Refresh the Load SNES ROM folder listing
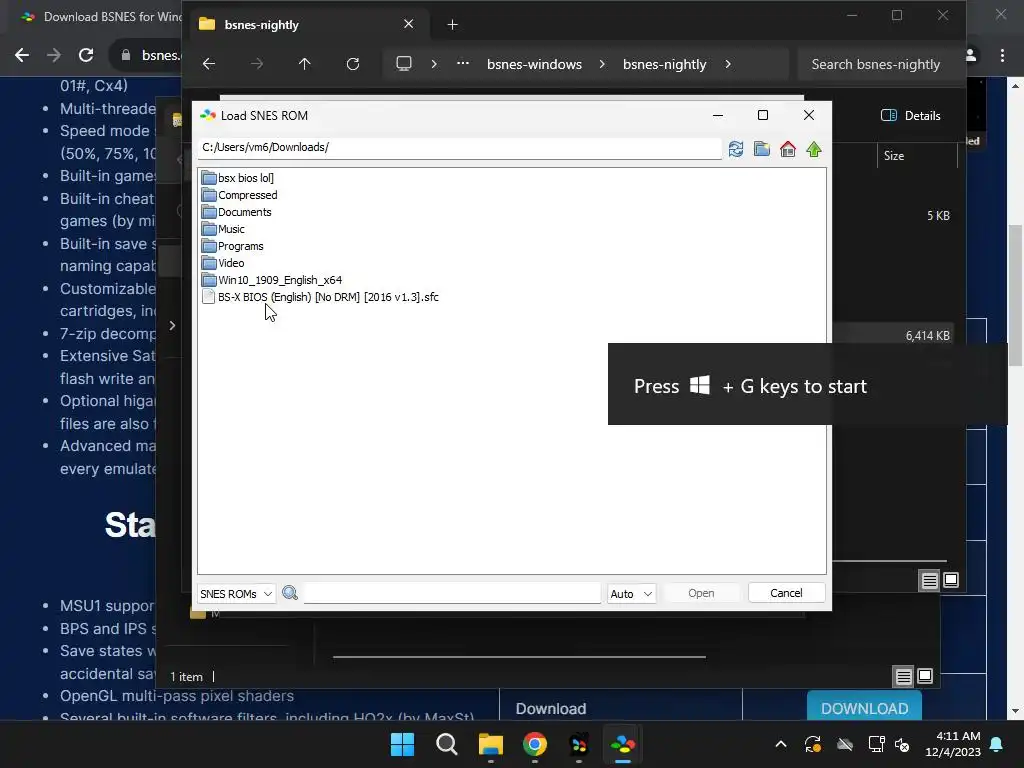 [736, 150]
